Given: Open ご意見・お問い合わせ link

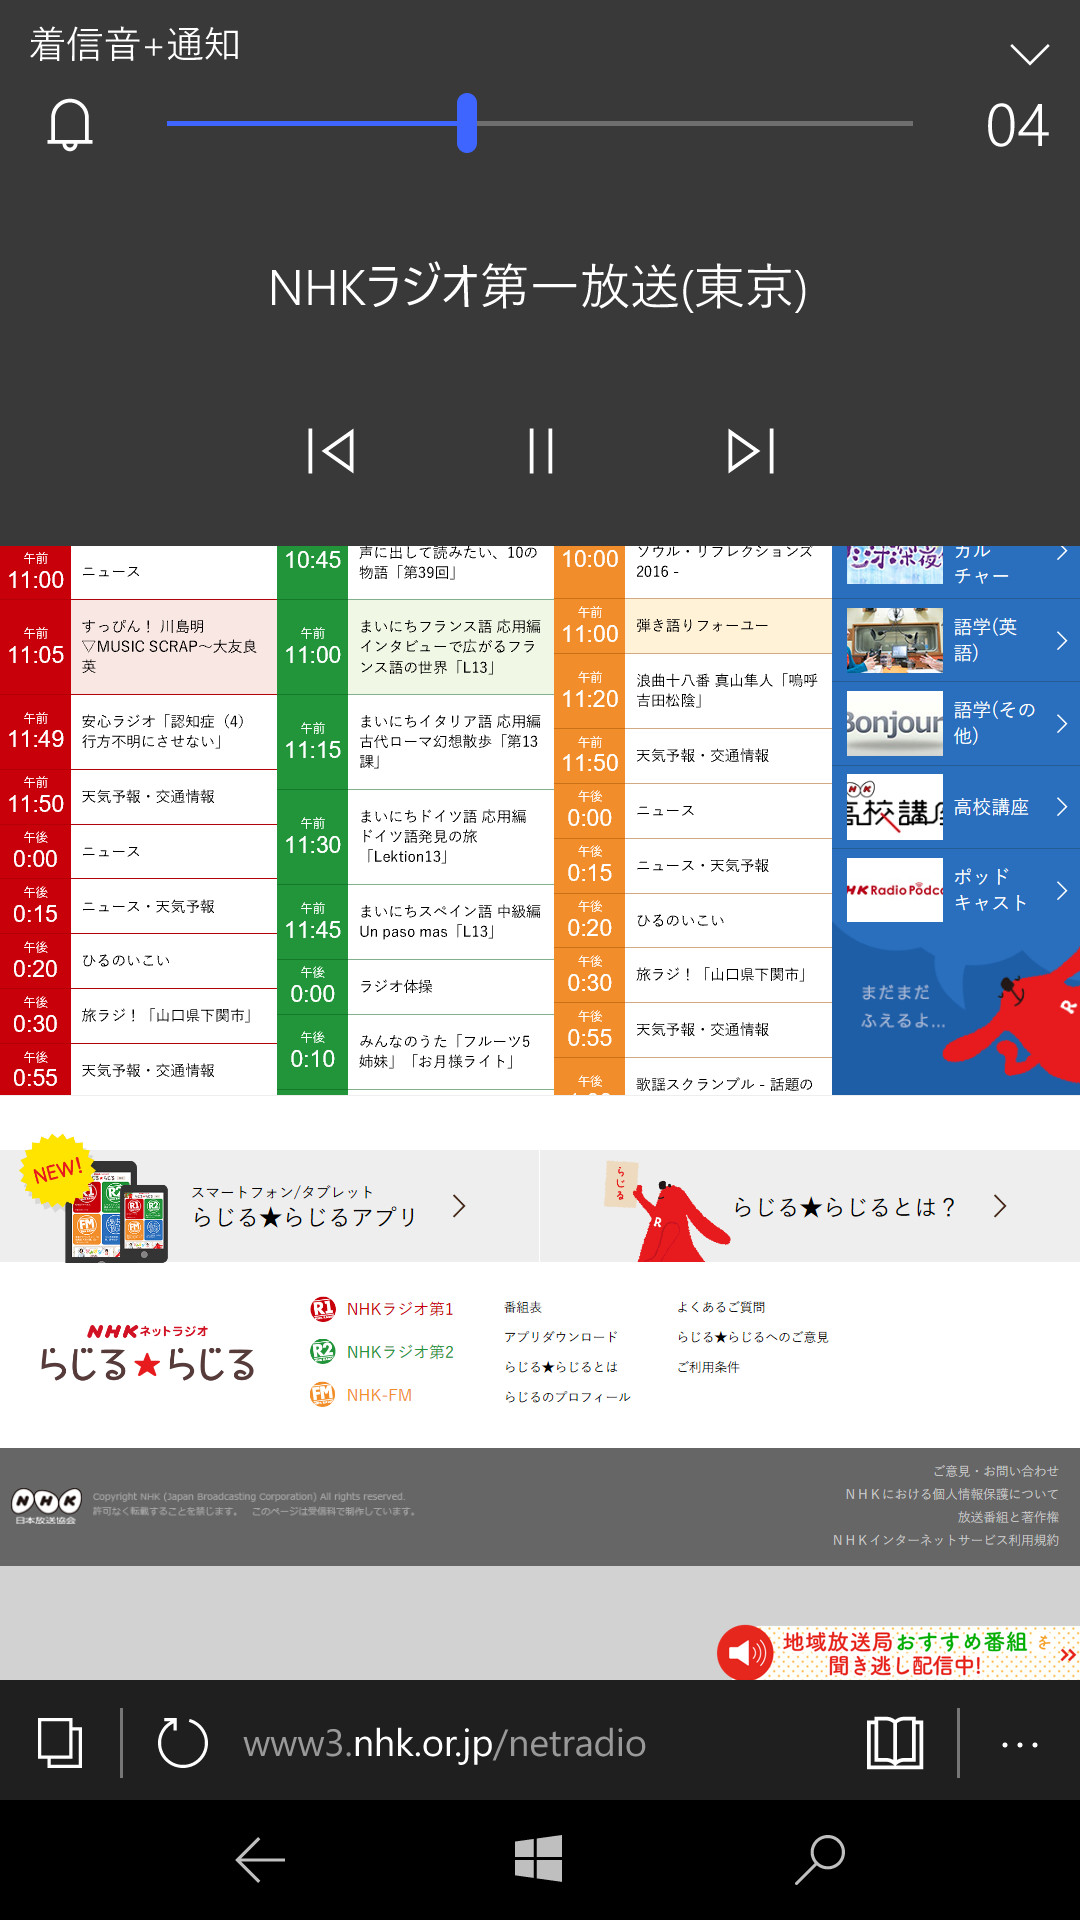Looking at the screenshot, I should click(995, 1471).
